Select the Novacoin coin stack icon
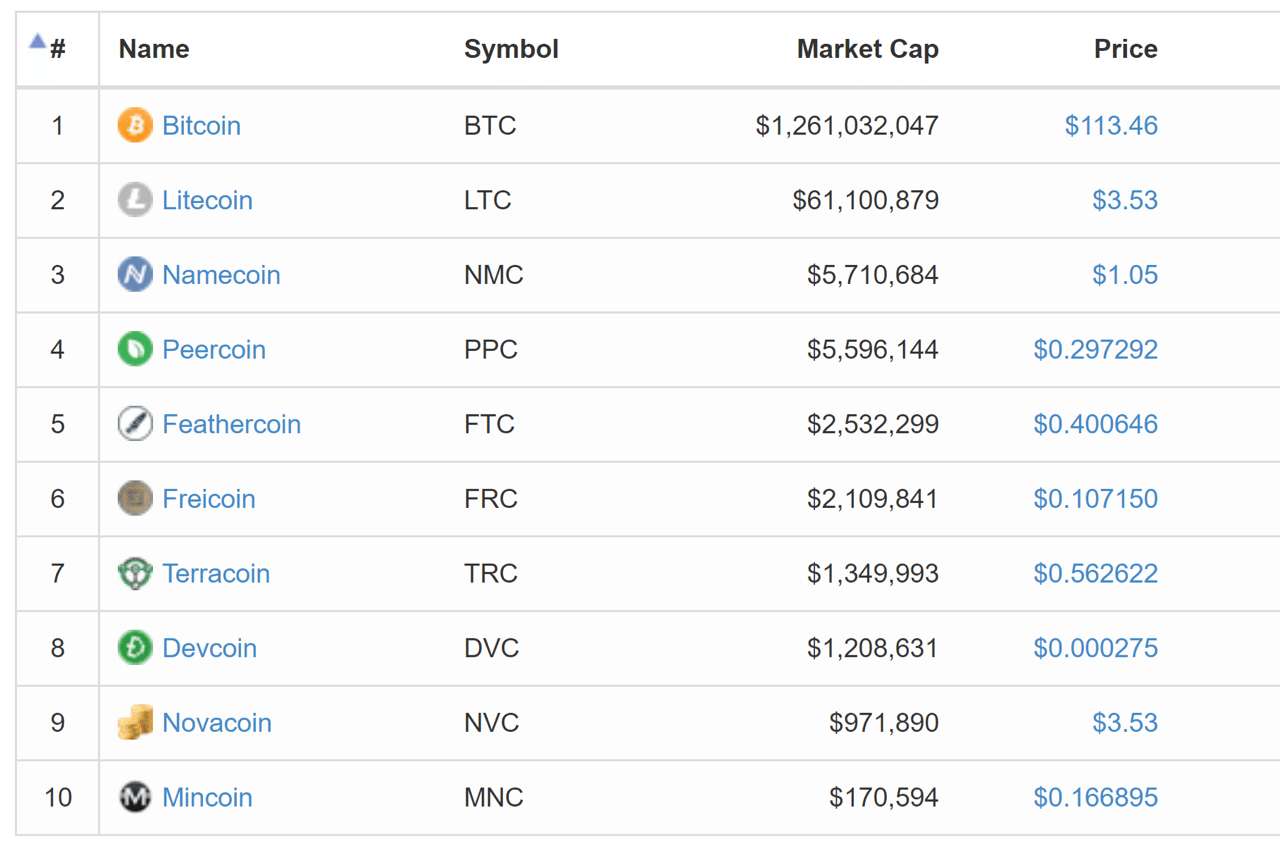Image resolution: width=1280 pixels, height=843 pixels. coord(134,722)
